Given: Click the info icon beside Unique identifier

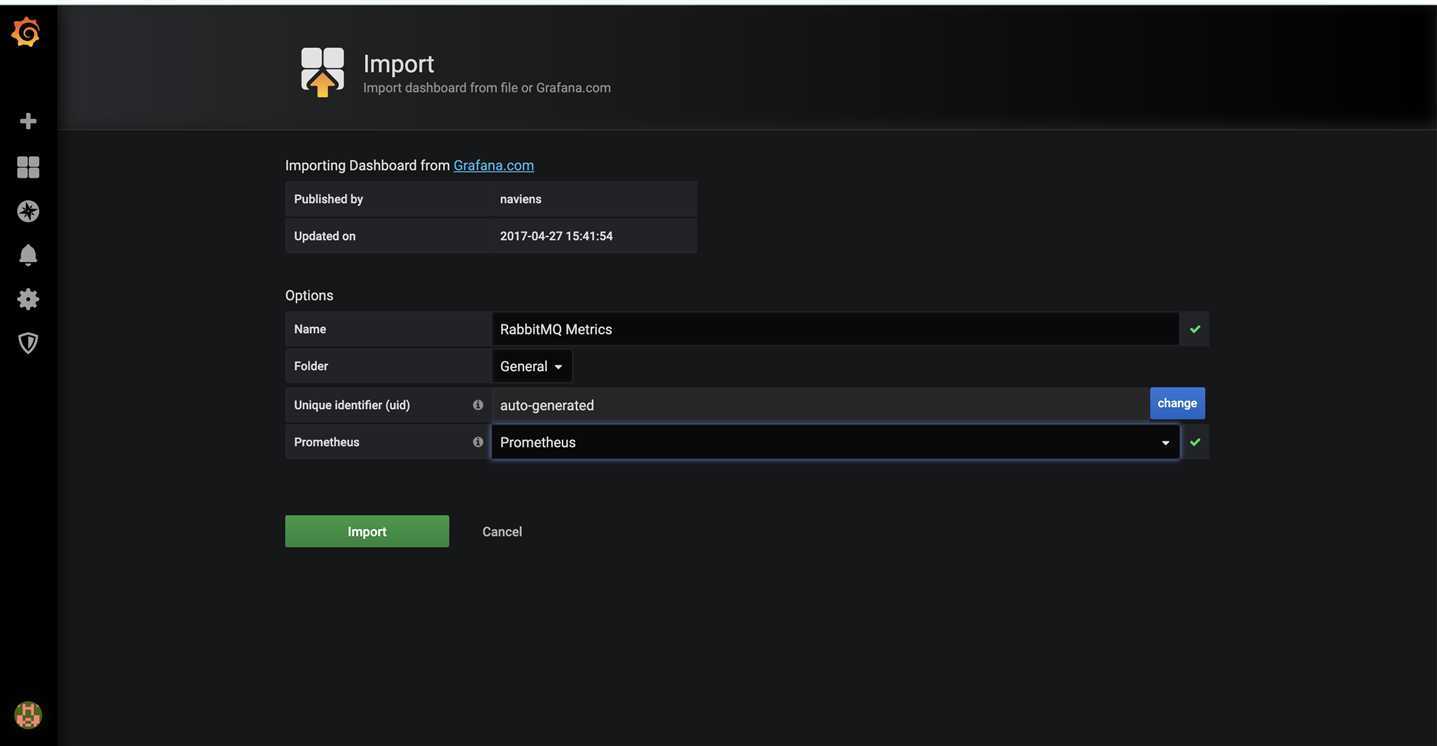Looking at the screenshot, I should click(478, 405).
